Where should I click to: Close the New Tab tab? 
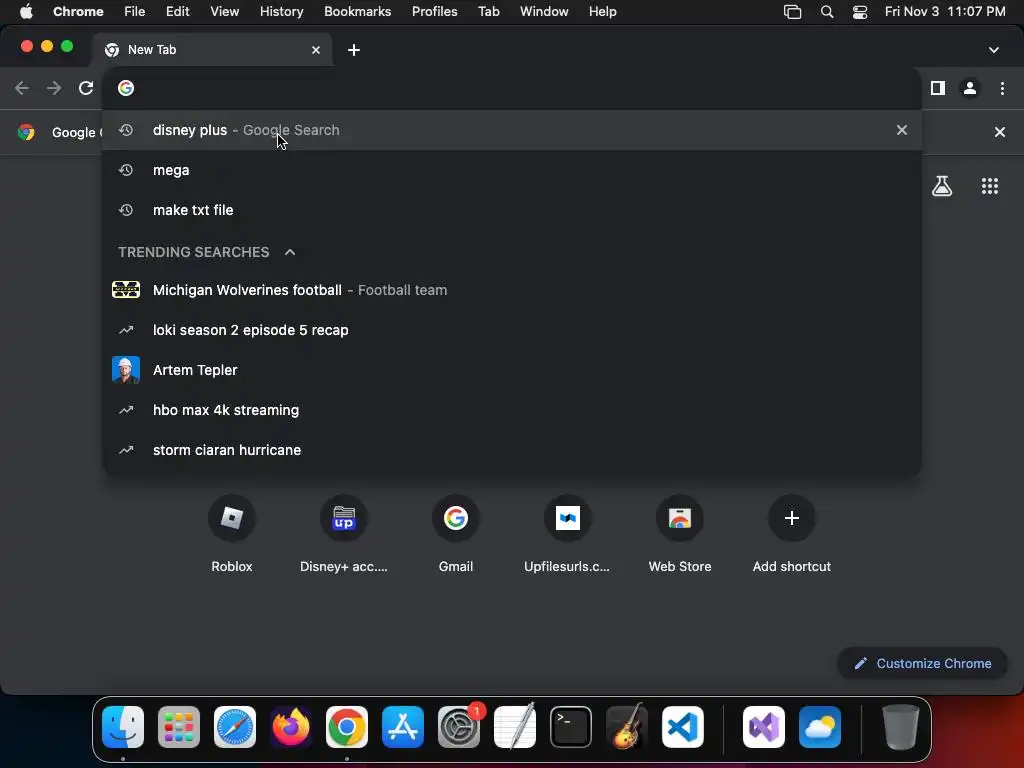pos(316,50)
